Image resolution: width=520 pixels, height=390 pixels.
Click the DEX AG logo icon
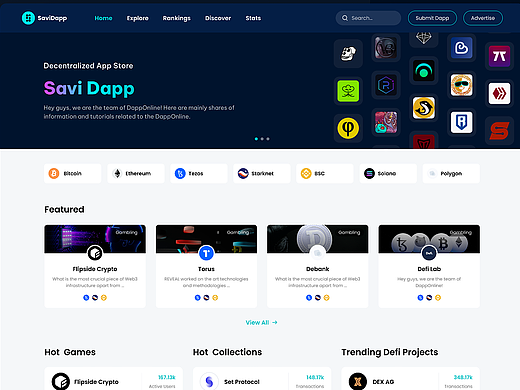coord(358,381)
